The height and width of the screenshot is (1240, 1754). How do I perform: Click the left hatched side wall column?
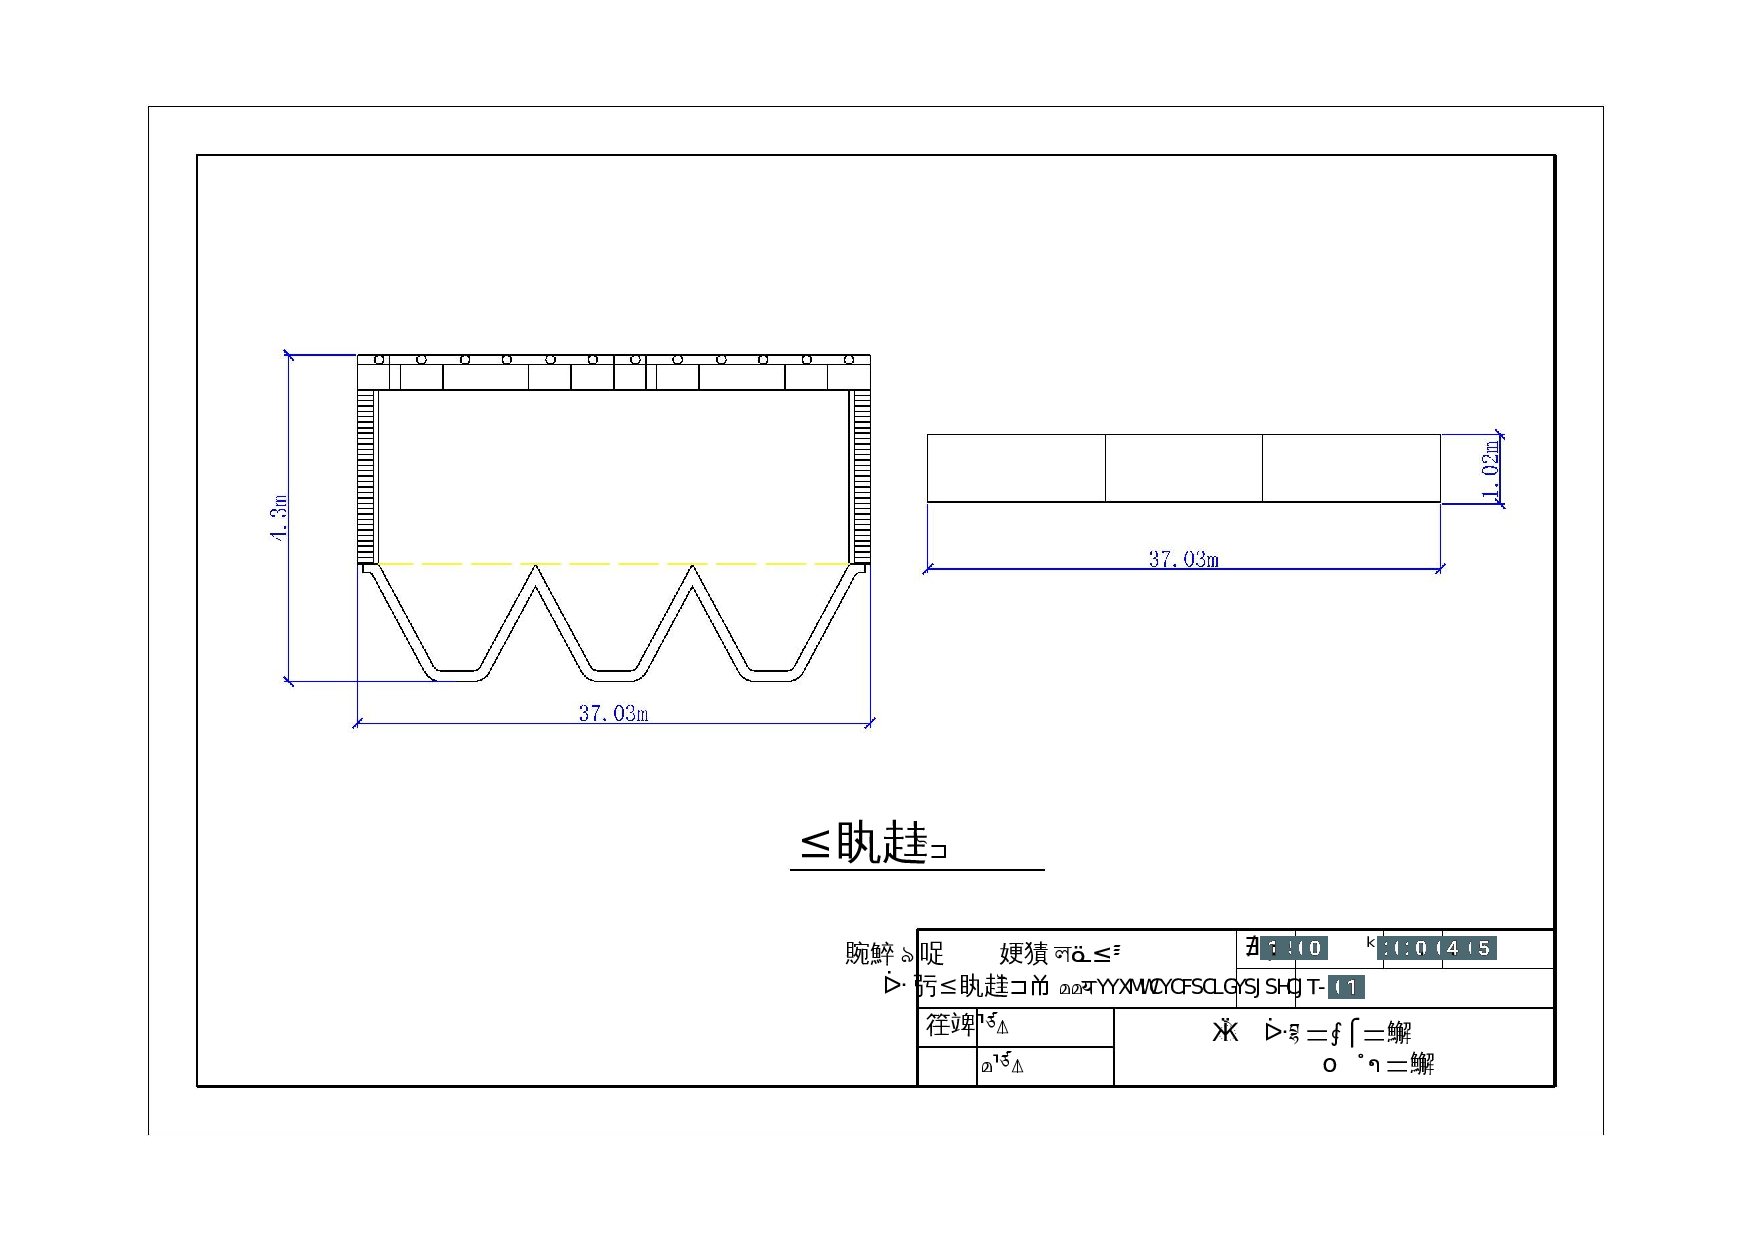tap(366, 477)
